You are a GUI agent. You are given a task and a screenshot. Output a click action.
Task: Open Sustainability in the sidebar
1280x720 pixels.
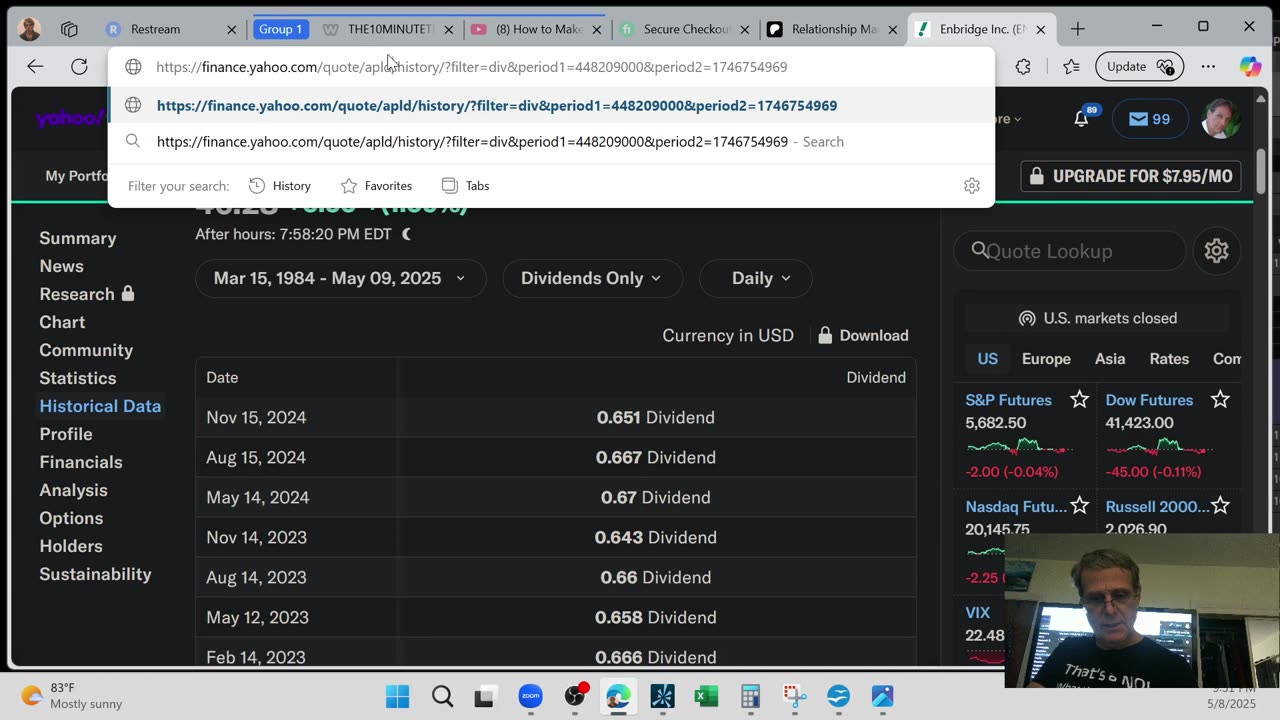click(95, 574)
